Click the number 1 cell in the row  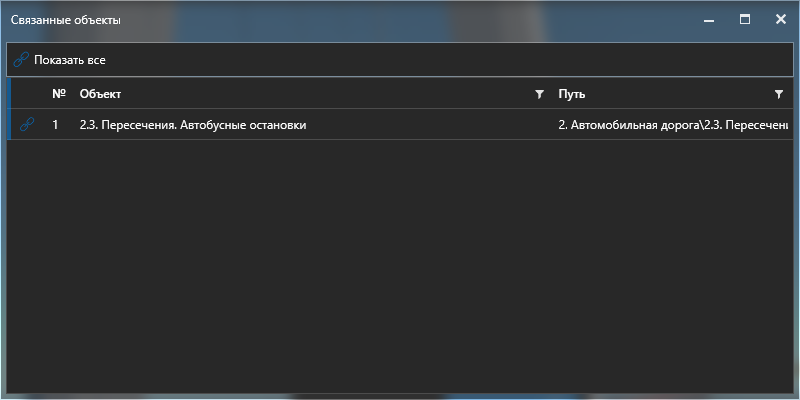coord(56,125)
